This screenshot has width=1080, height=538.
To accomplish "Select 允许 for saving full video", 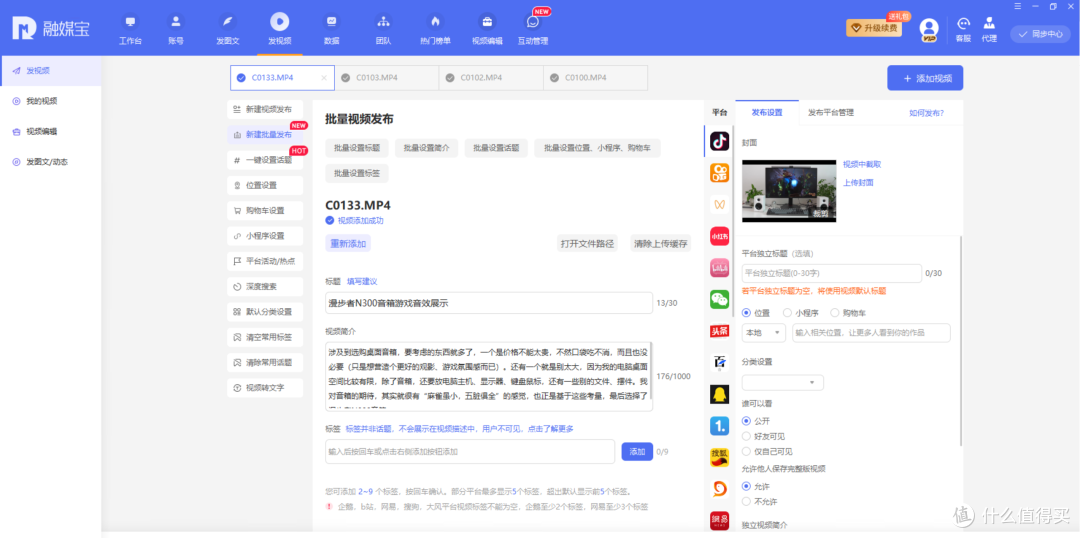I will [746, 486].
